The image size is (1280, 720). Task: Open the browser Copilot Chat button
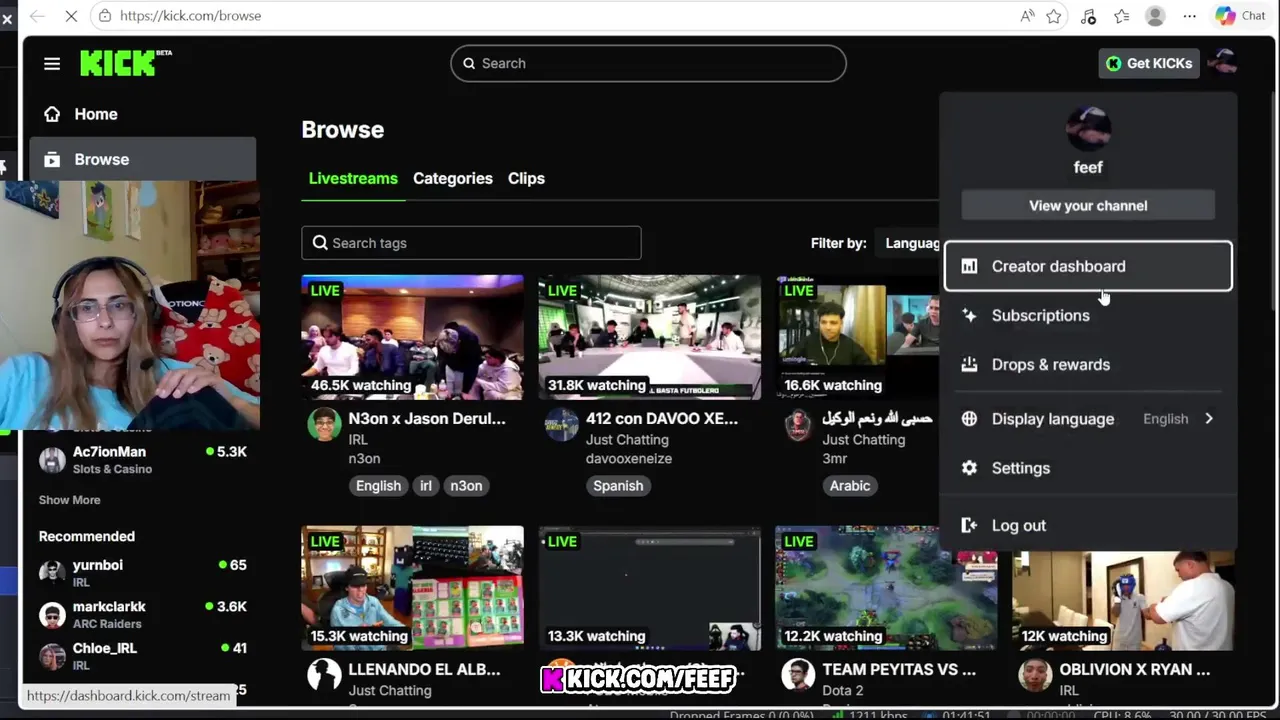tap(1241, 16)
